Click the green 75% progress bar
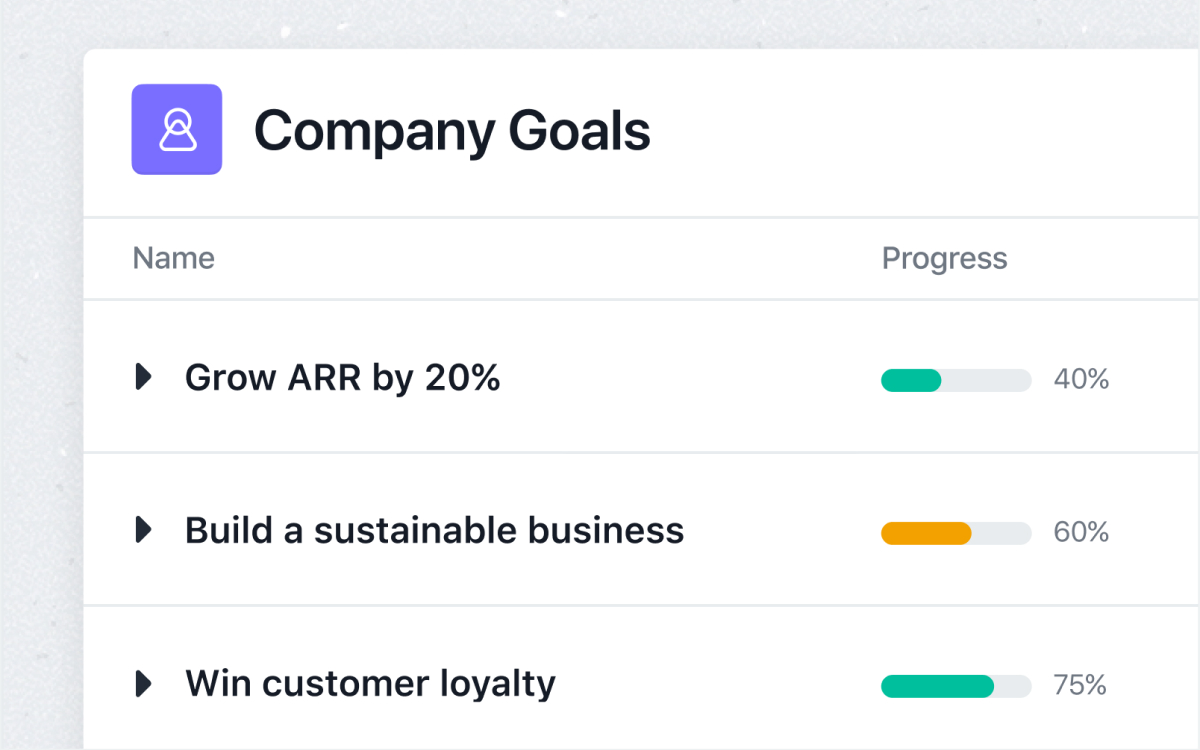Screen dimensions: 1200x750 click(937, 686)
